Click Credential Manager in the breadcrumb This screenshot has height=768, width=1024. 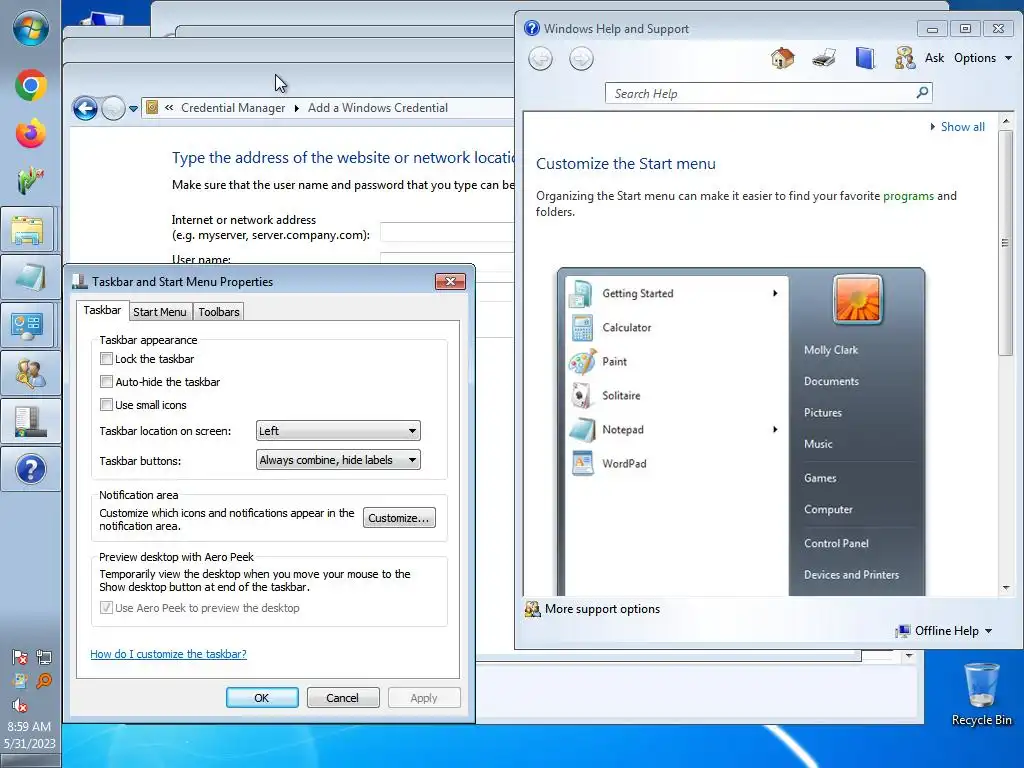point(233,108)
